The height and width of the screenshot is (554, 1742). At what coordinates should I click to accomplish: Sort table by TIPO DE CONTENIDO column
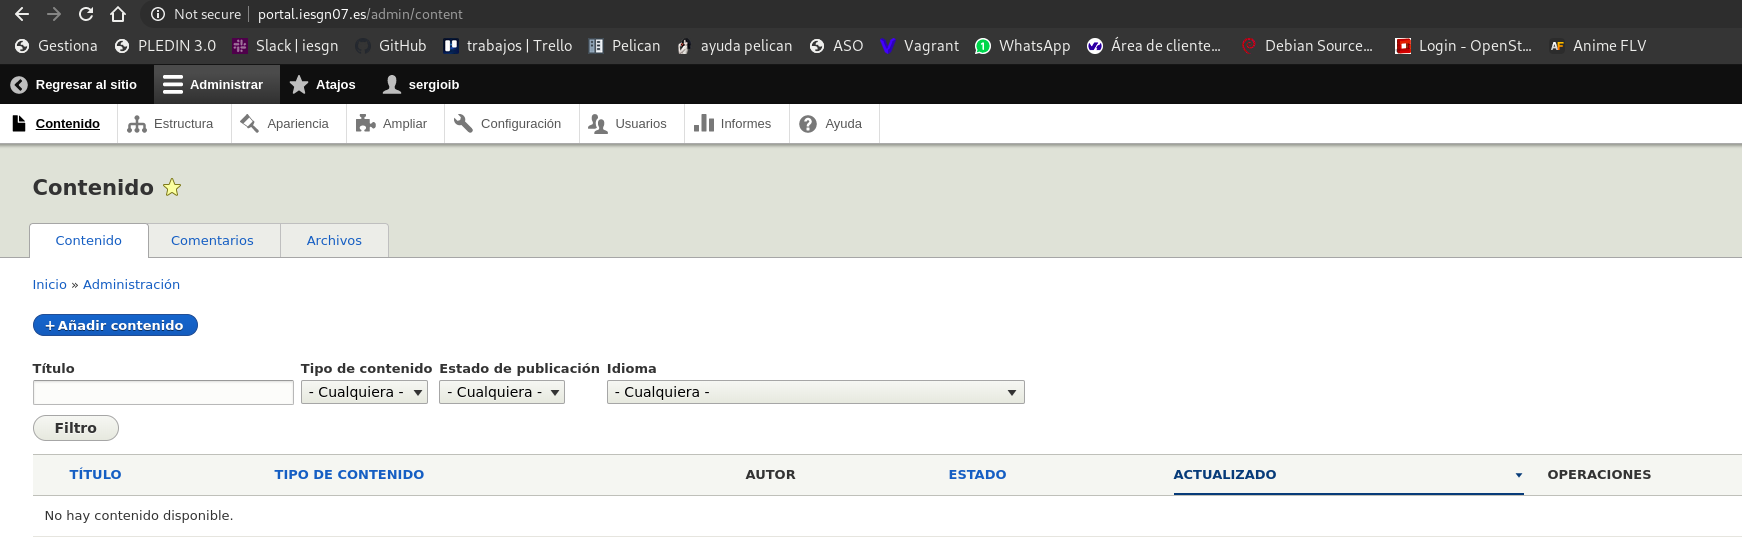pos(349,475)
